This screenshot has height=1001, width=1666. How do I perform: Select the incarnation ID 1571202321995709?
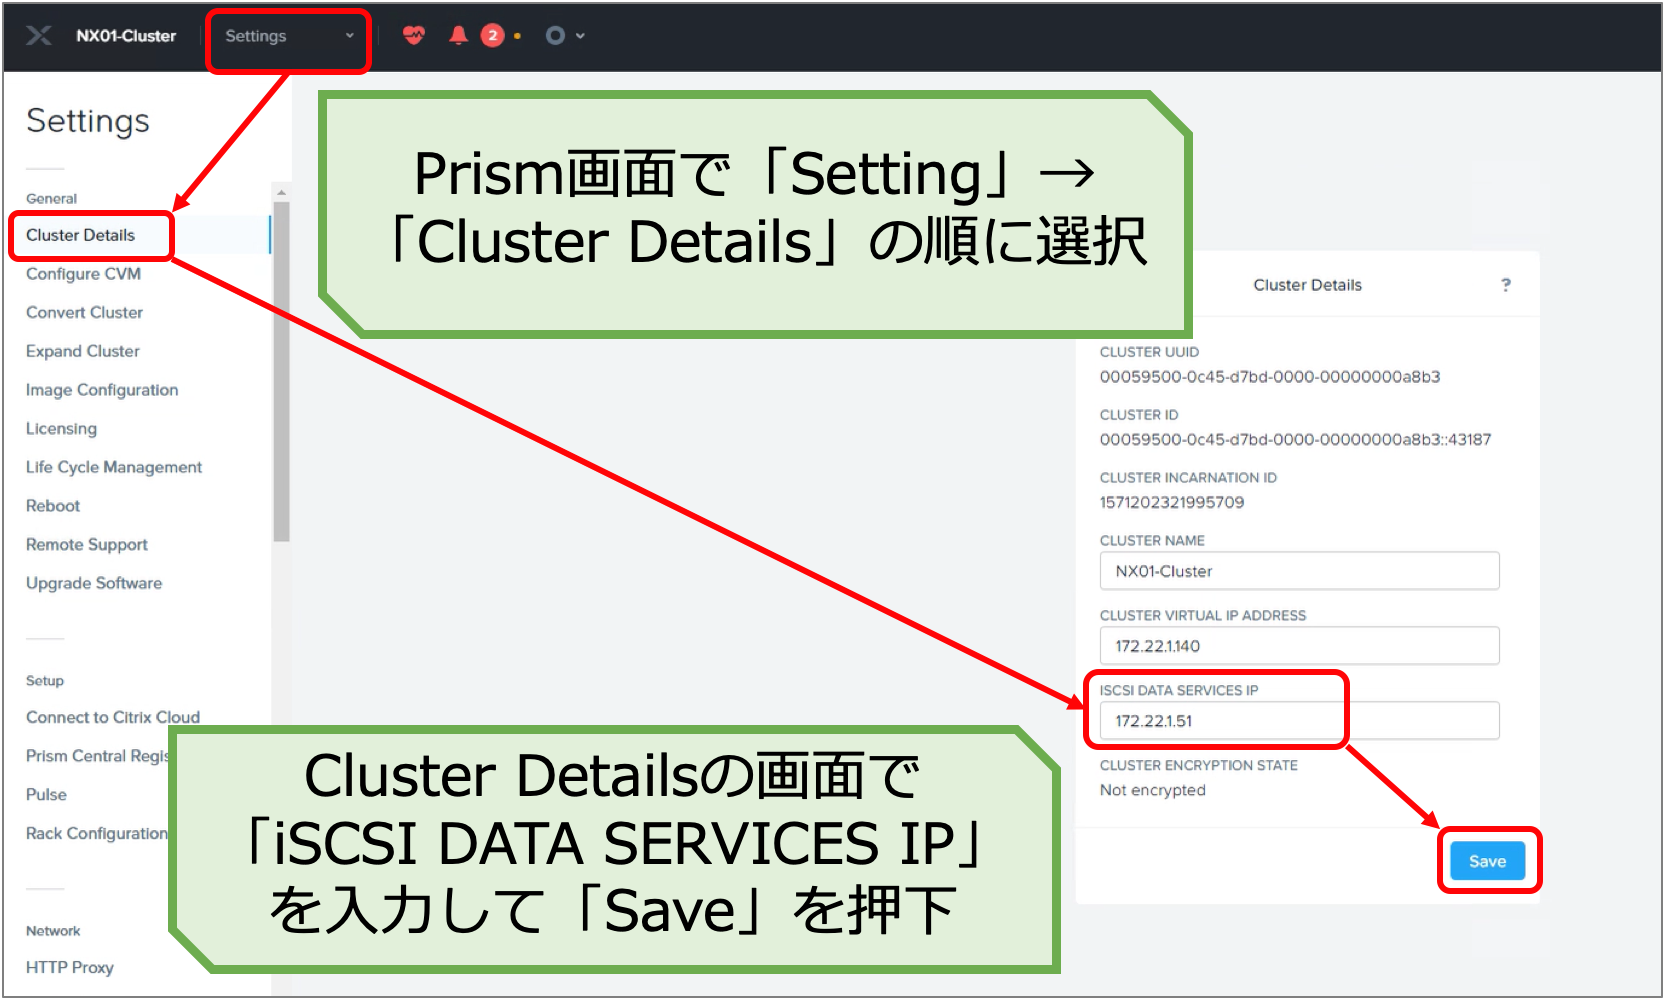coord(1172,503)
